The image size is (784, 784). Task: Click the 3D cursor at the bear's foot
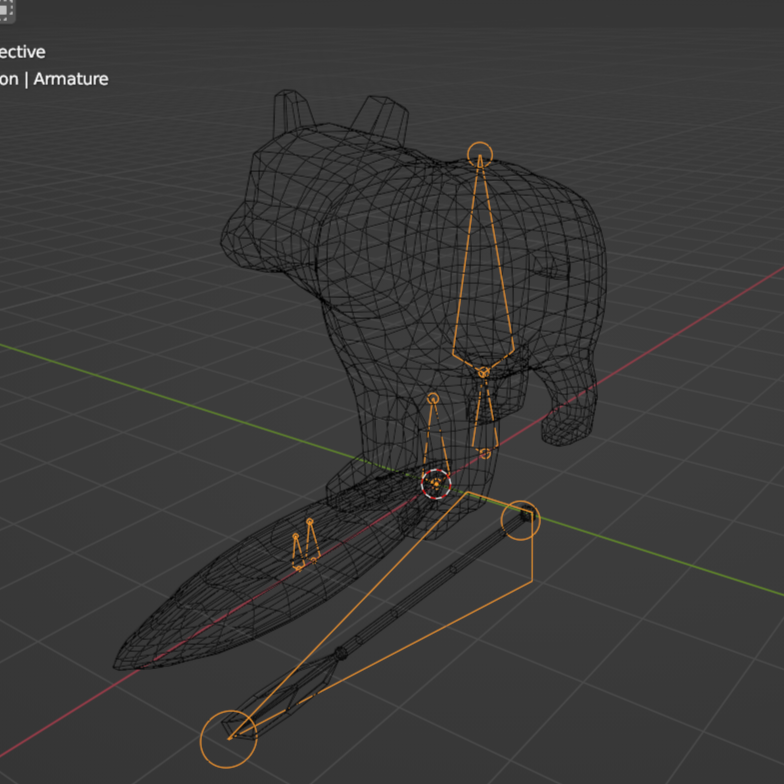pyautogui.click(x=436, y=484)
